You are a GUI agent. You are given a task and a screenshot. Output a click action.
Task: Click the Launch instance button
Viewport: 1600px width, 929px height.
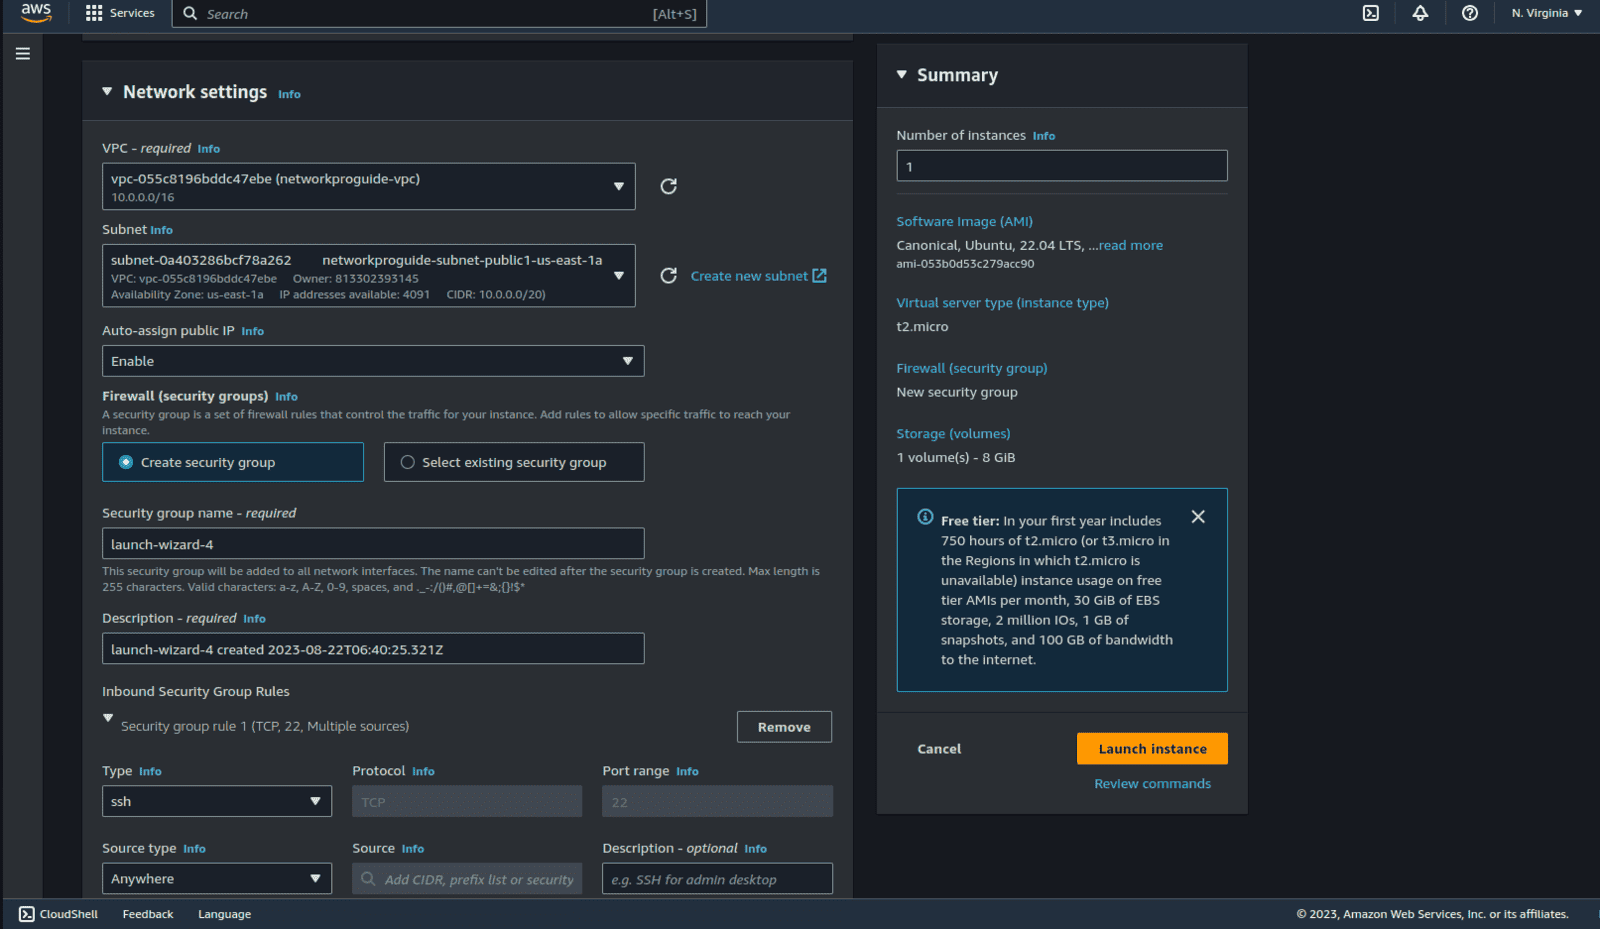point(1152,749)
